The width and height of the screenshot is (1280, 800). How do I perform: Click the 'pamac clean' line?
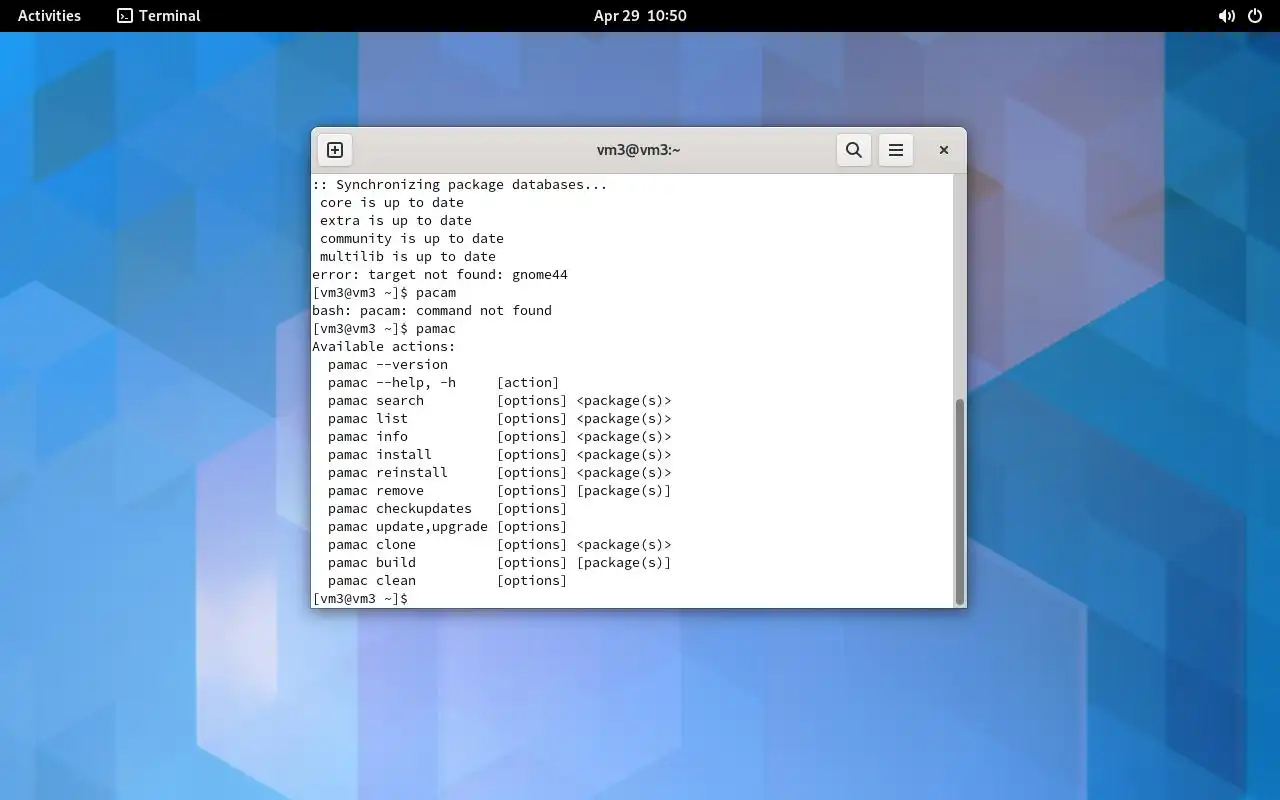pyautogui.click(x=447, y=581)
